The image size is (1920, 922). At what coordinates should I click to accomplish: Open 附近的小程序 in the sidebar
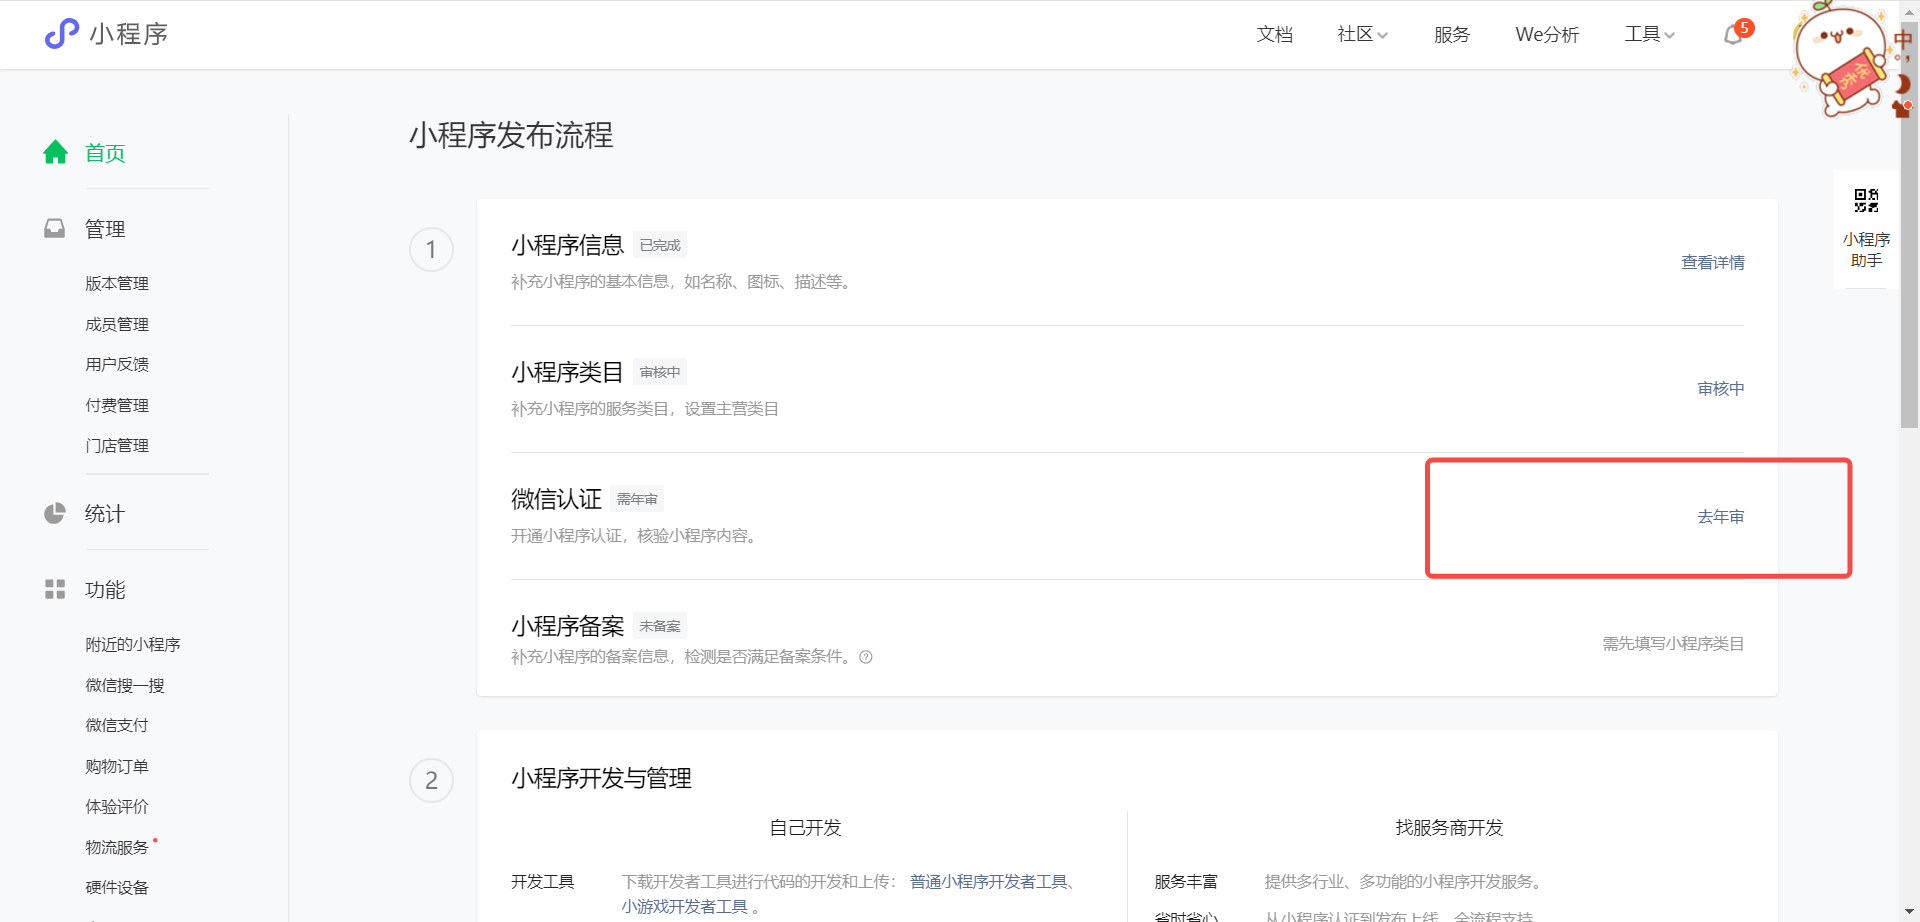pyautogui.click(x=133, y=645)
